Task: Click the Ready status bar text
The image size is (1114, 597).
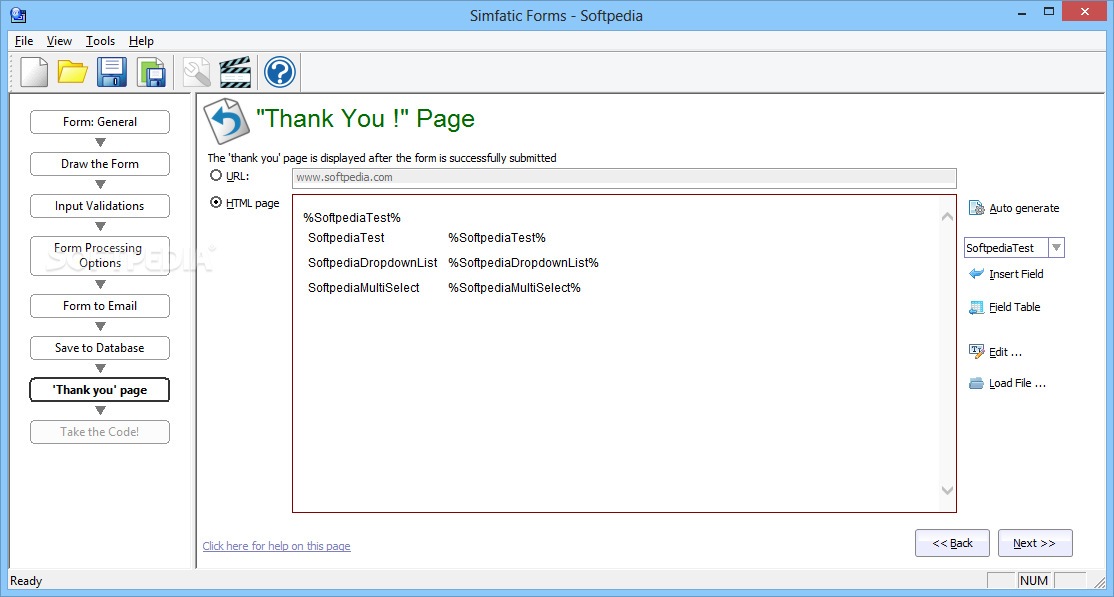Action: (x=26, y=581)
